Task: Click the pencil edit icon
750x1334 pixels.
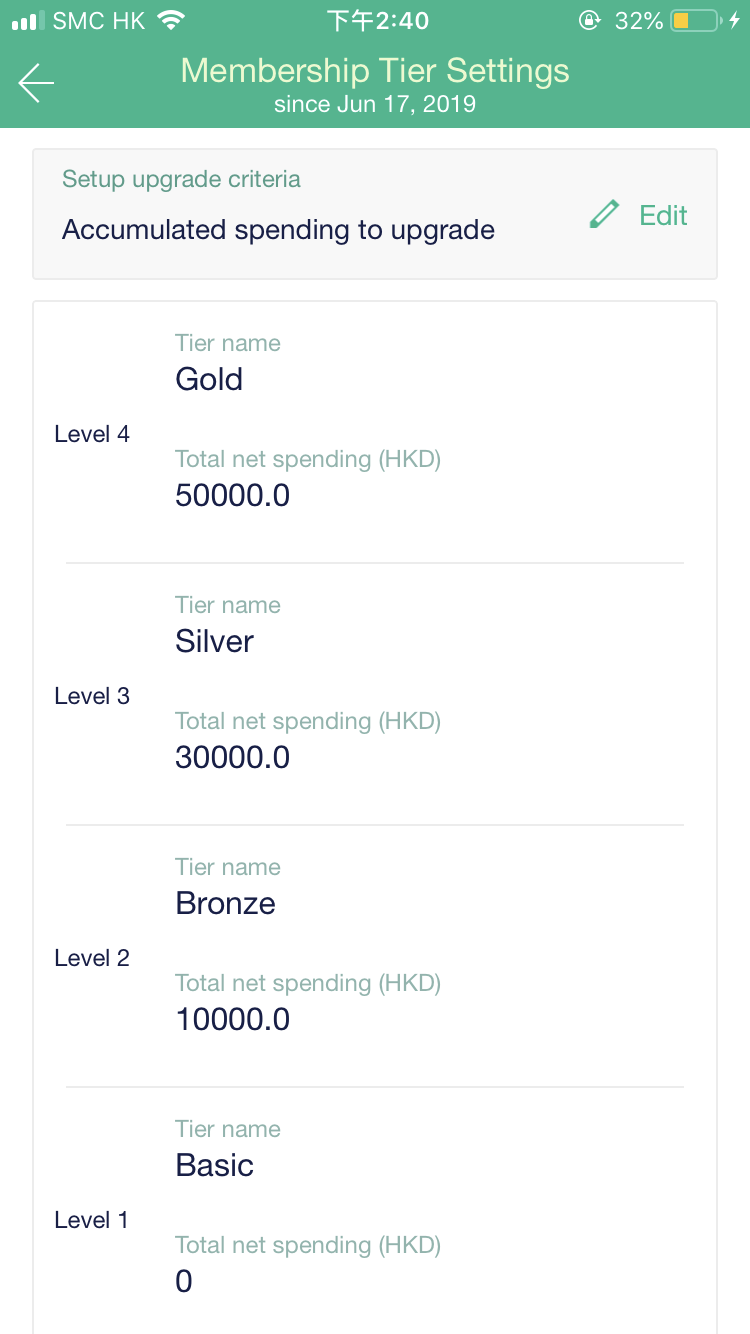Action: [604, 215]
